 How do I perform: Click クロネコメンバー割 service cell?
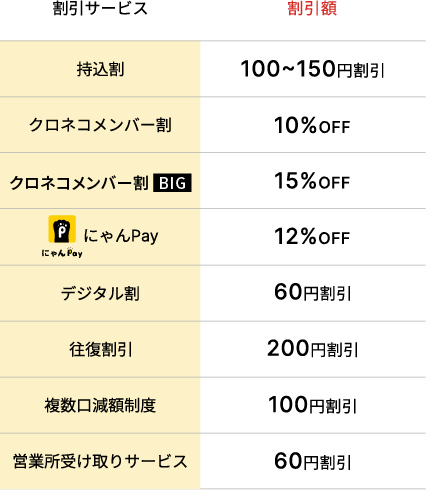click(x=100, y=125)
